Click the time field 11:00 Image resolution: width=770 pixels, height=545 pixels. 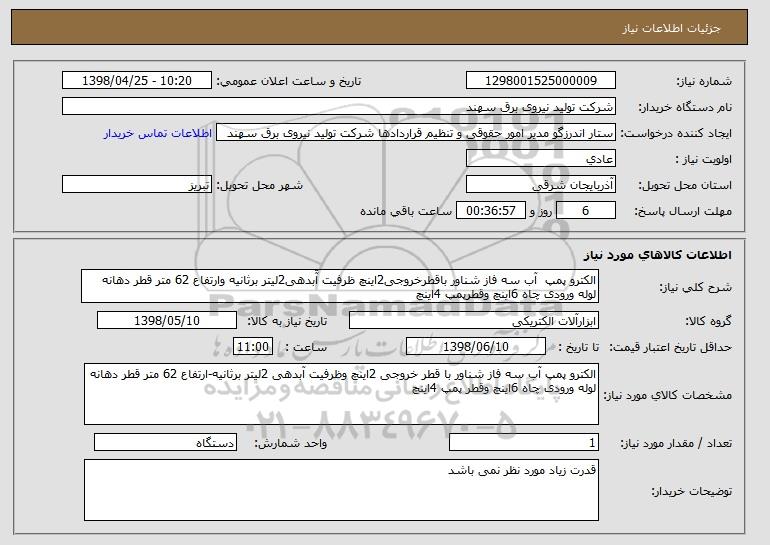253,347
